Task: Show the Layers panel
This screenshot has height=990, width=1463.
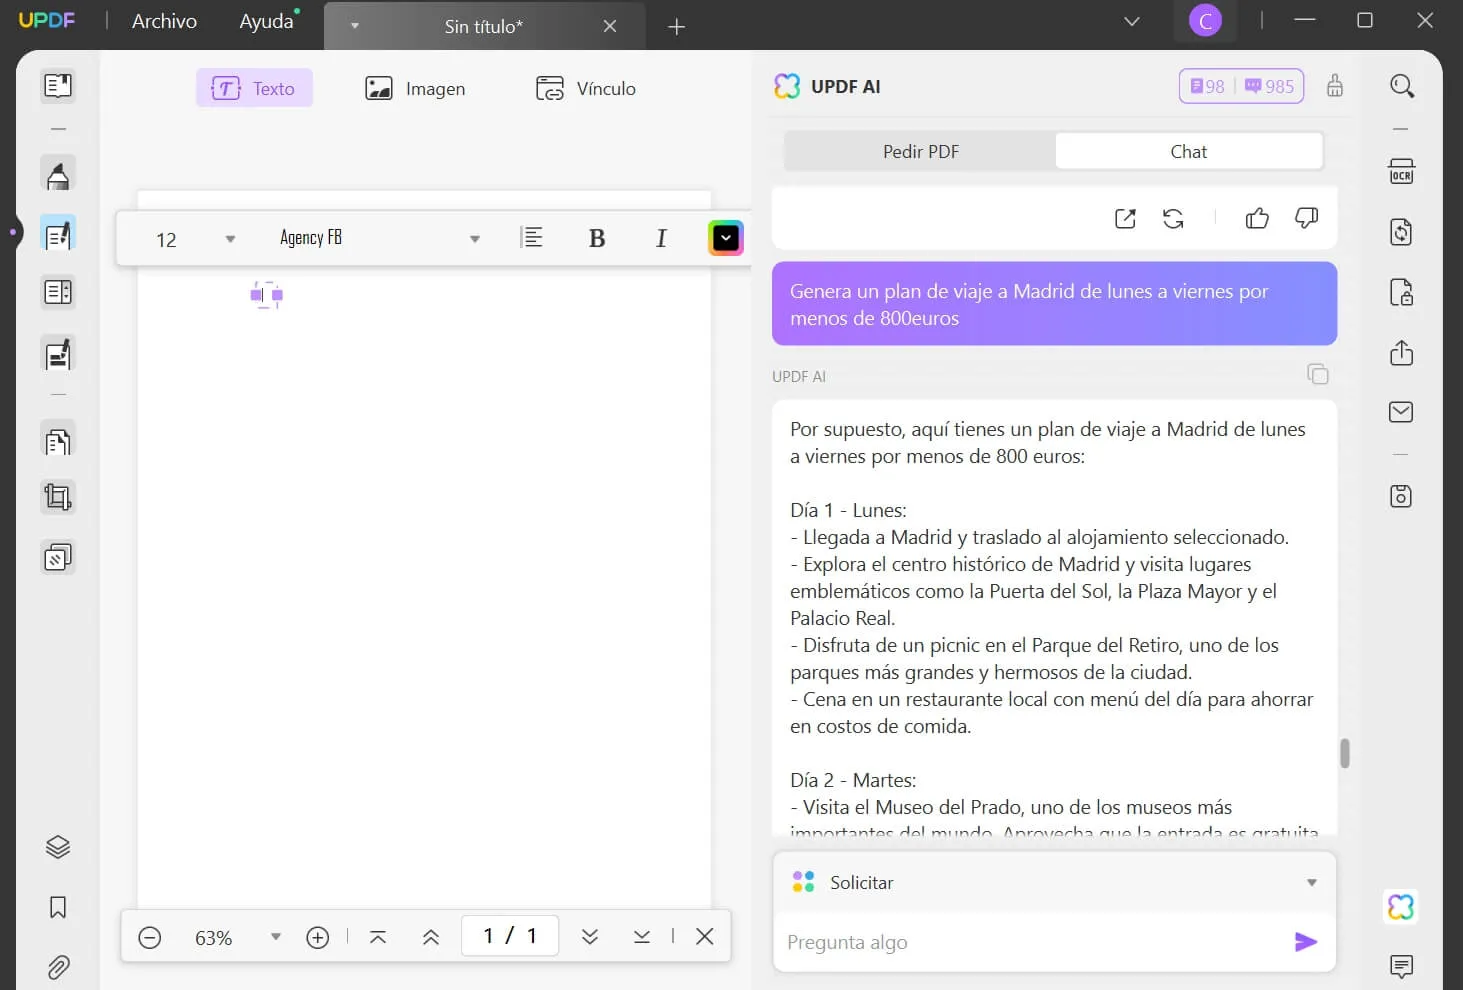Action: point(58,847)
